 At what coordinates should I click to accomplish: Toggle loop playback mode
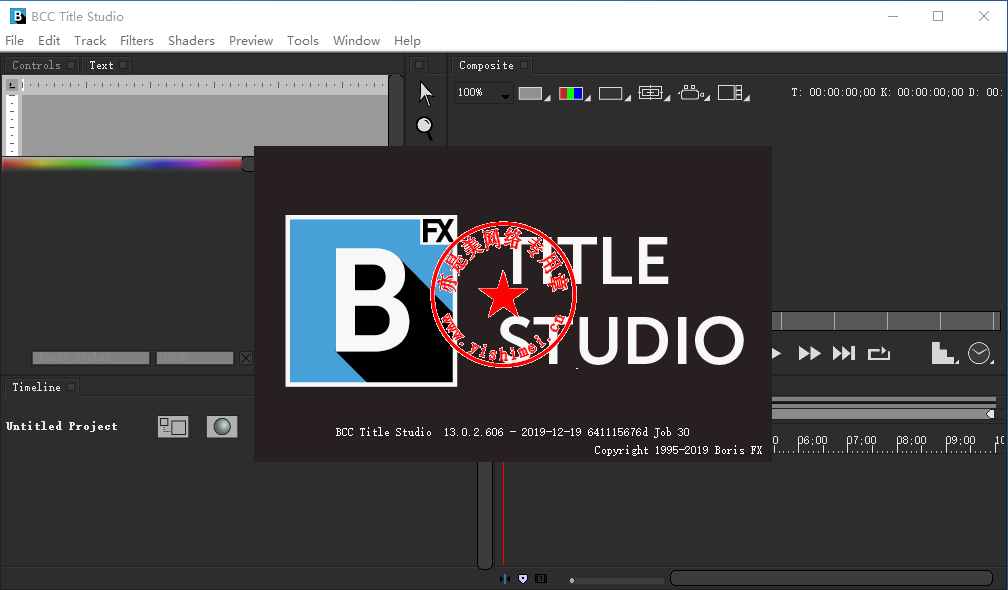point(879,353)
